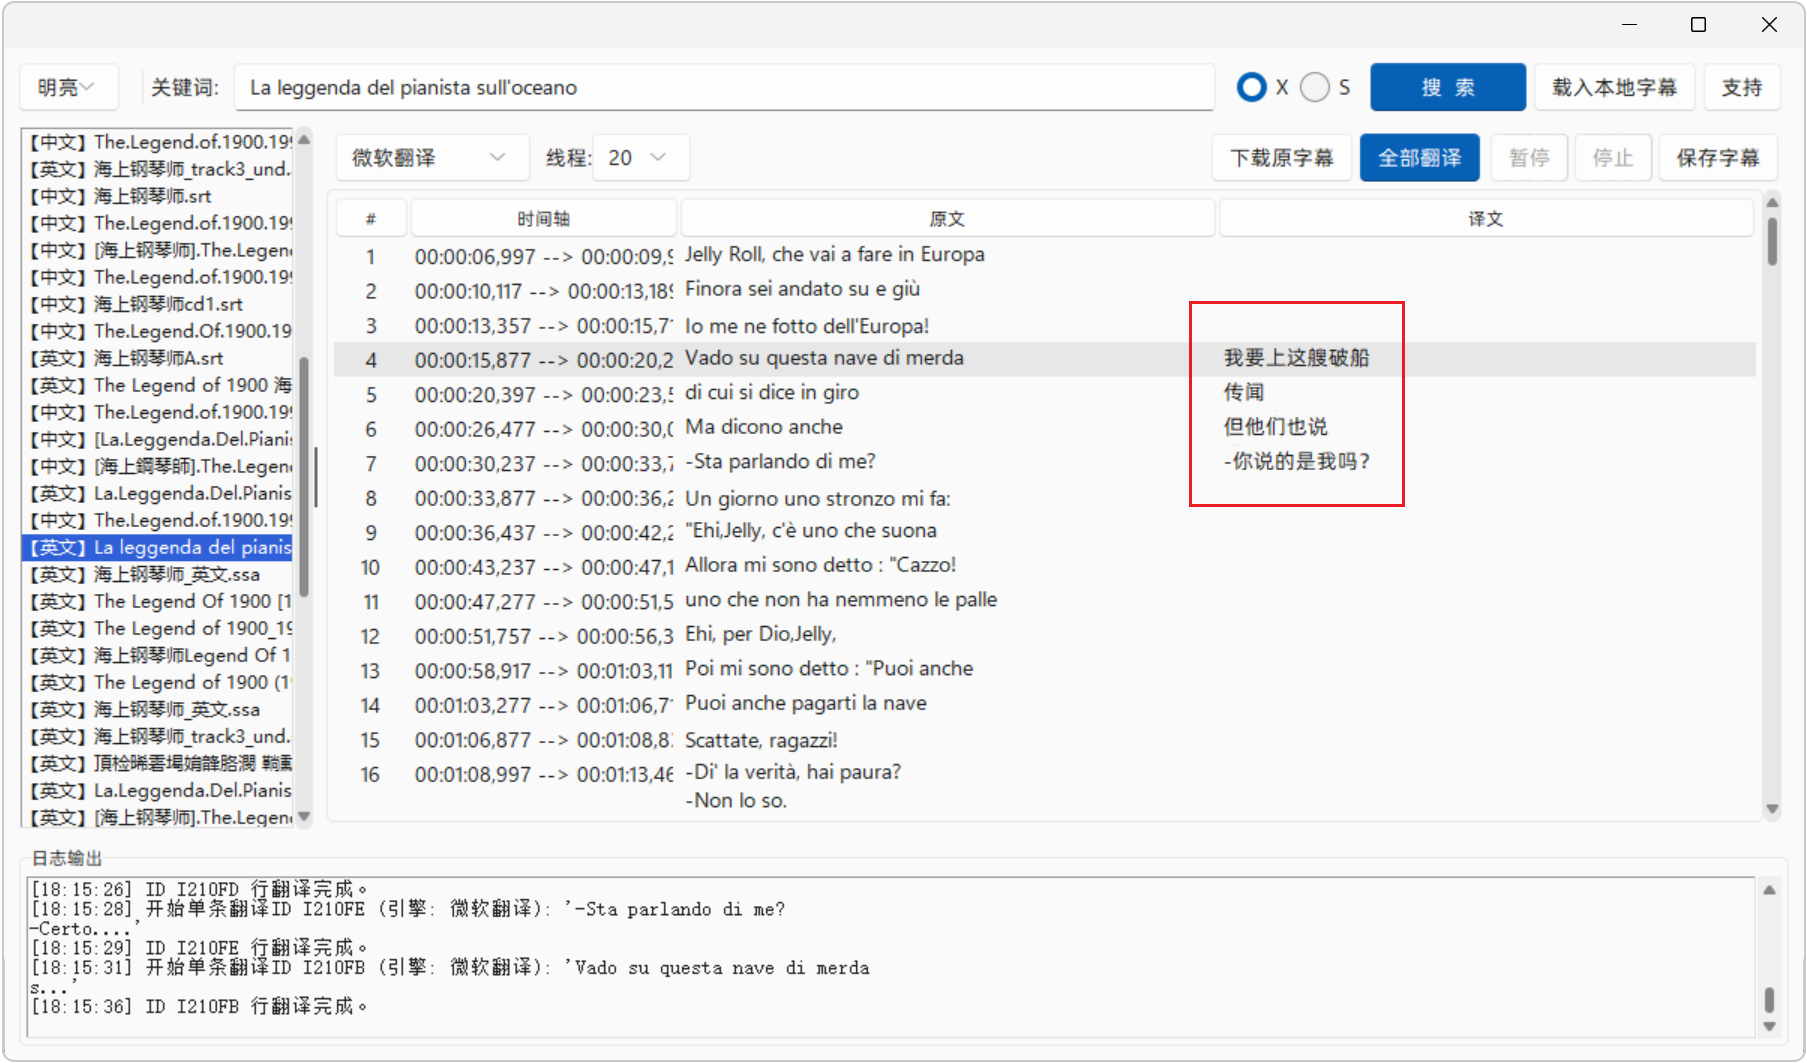Image resolution: width=1807 pixels, height=1063 pixels.
Task: Select list item 海上钢琴师Legend Of 1
Action: tap(158, 655)
